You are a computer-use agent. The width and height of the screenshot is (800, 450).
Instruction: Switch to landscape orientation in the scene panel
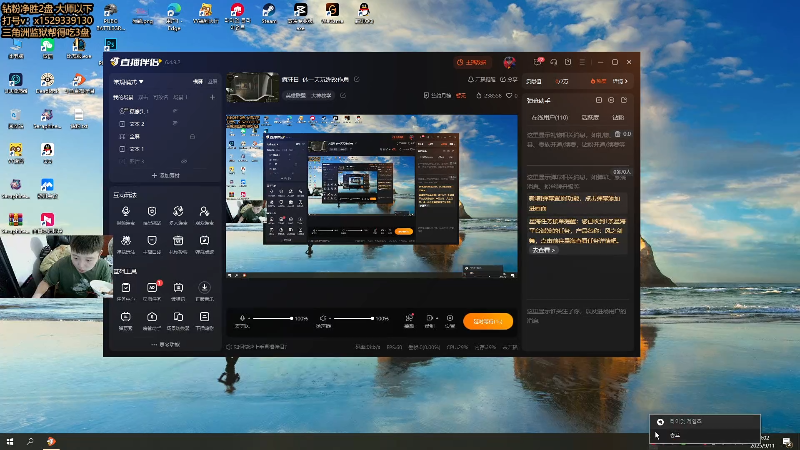click(x=197, y=82)
